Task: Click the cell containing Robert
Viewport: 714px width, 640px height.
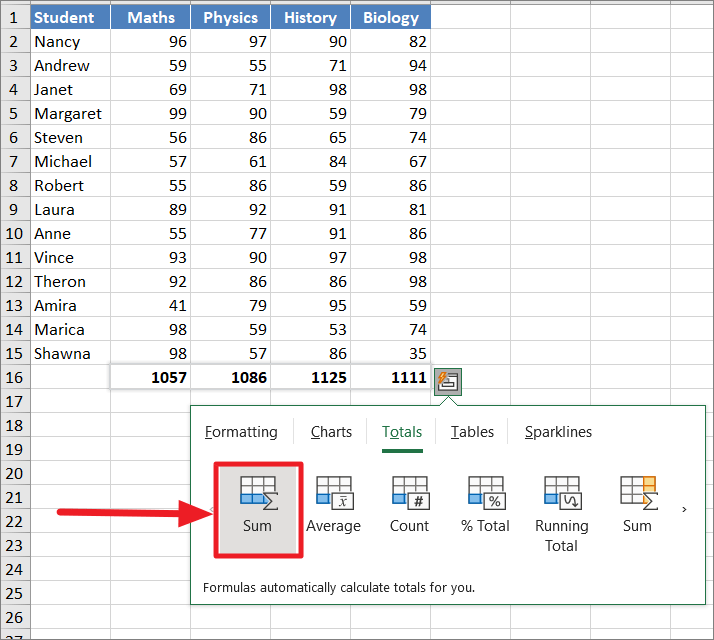Action: pos(71,185)
